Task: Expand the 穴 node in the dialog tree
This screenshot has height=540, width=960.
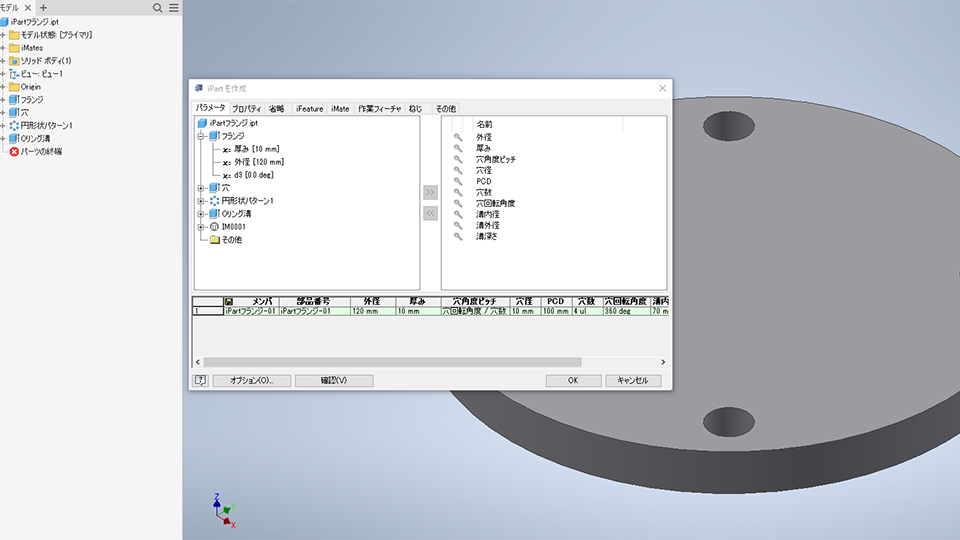Action: [x=201, y=188]
